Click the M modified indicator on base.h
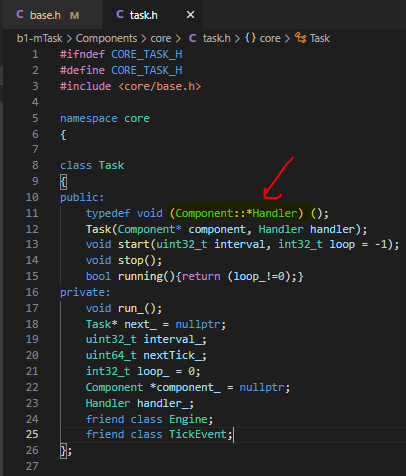The width and height of the screenshot is (406, 476). tap(75, 16)
